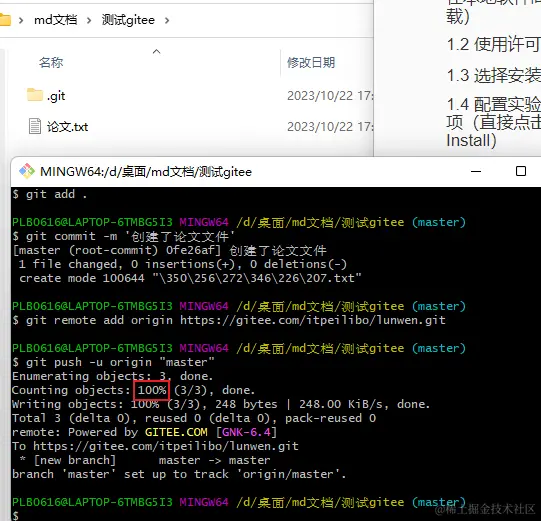Click the branch 'master' set up to track line
This screenshot has height=521, width=541.
179,474
